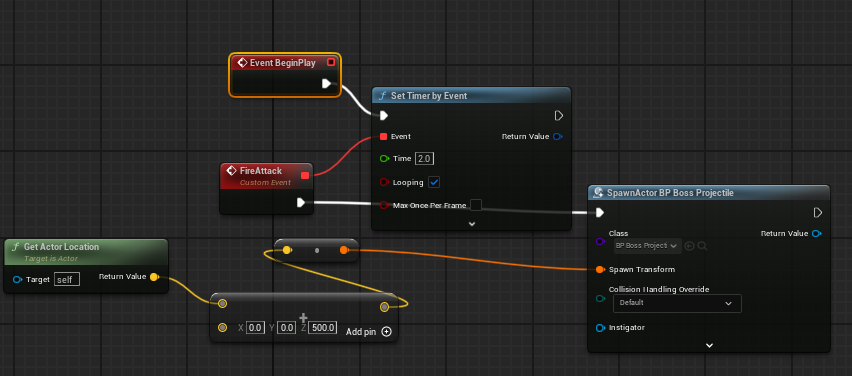Image resolution: width=852 pixels, height=376 pixels.
Task: Click the add node's vector output pin
Action: (x=385, y=307)
